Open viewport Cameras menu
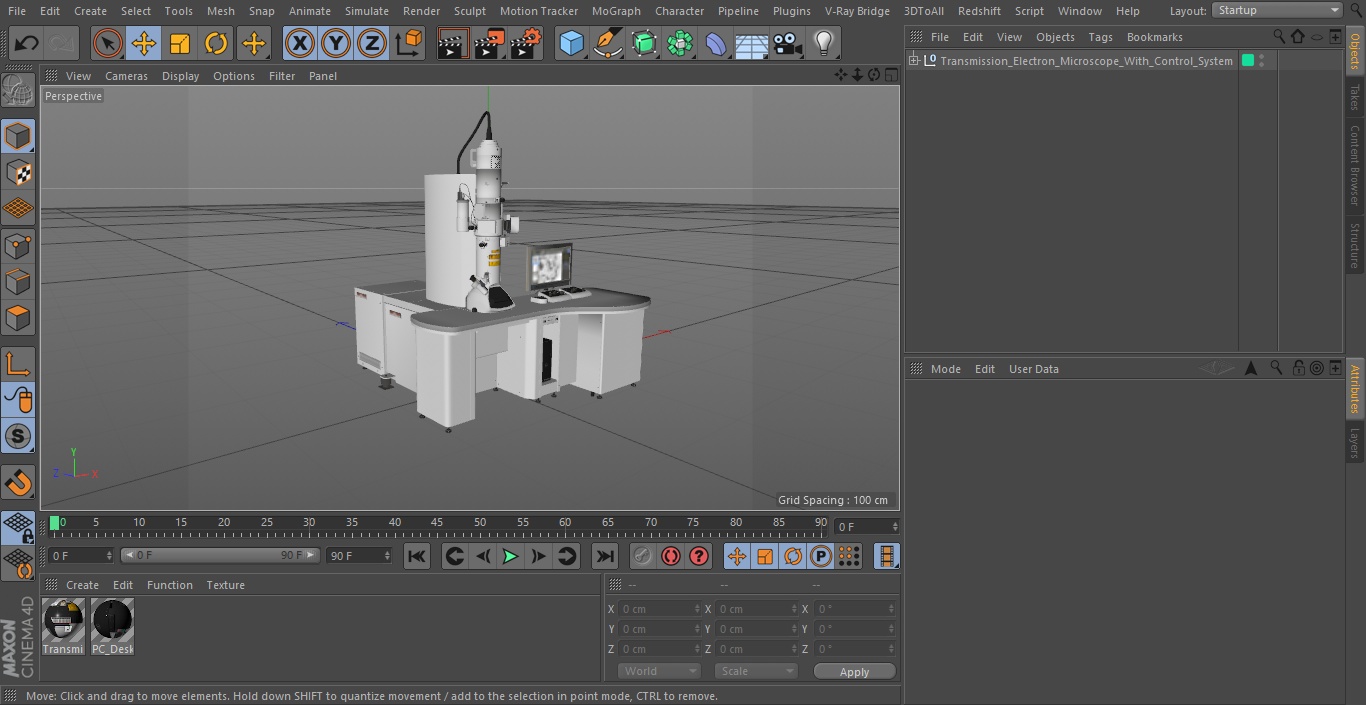This screenshot has width=1366, height=705. click(126, 76)
